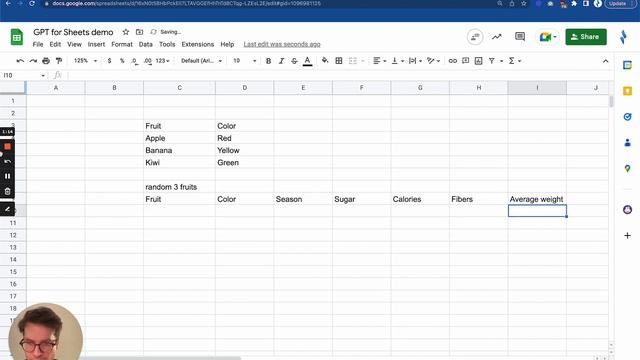Open the Sheets home icon
Screen dimensions: 640x360
[17, 37]
